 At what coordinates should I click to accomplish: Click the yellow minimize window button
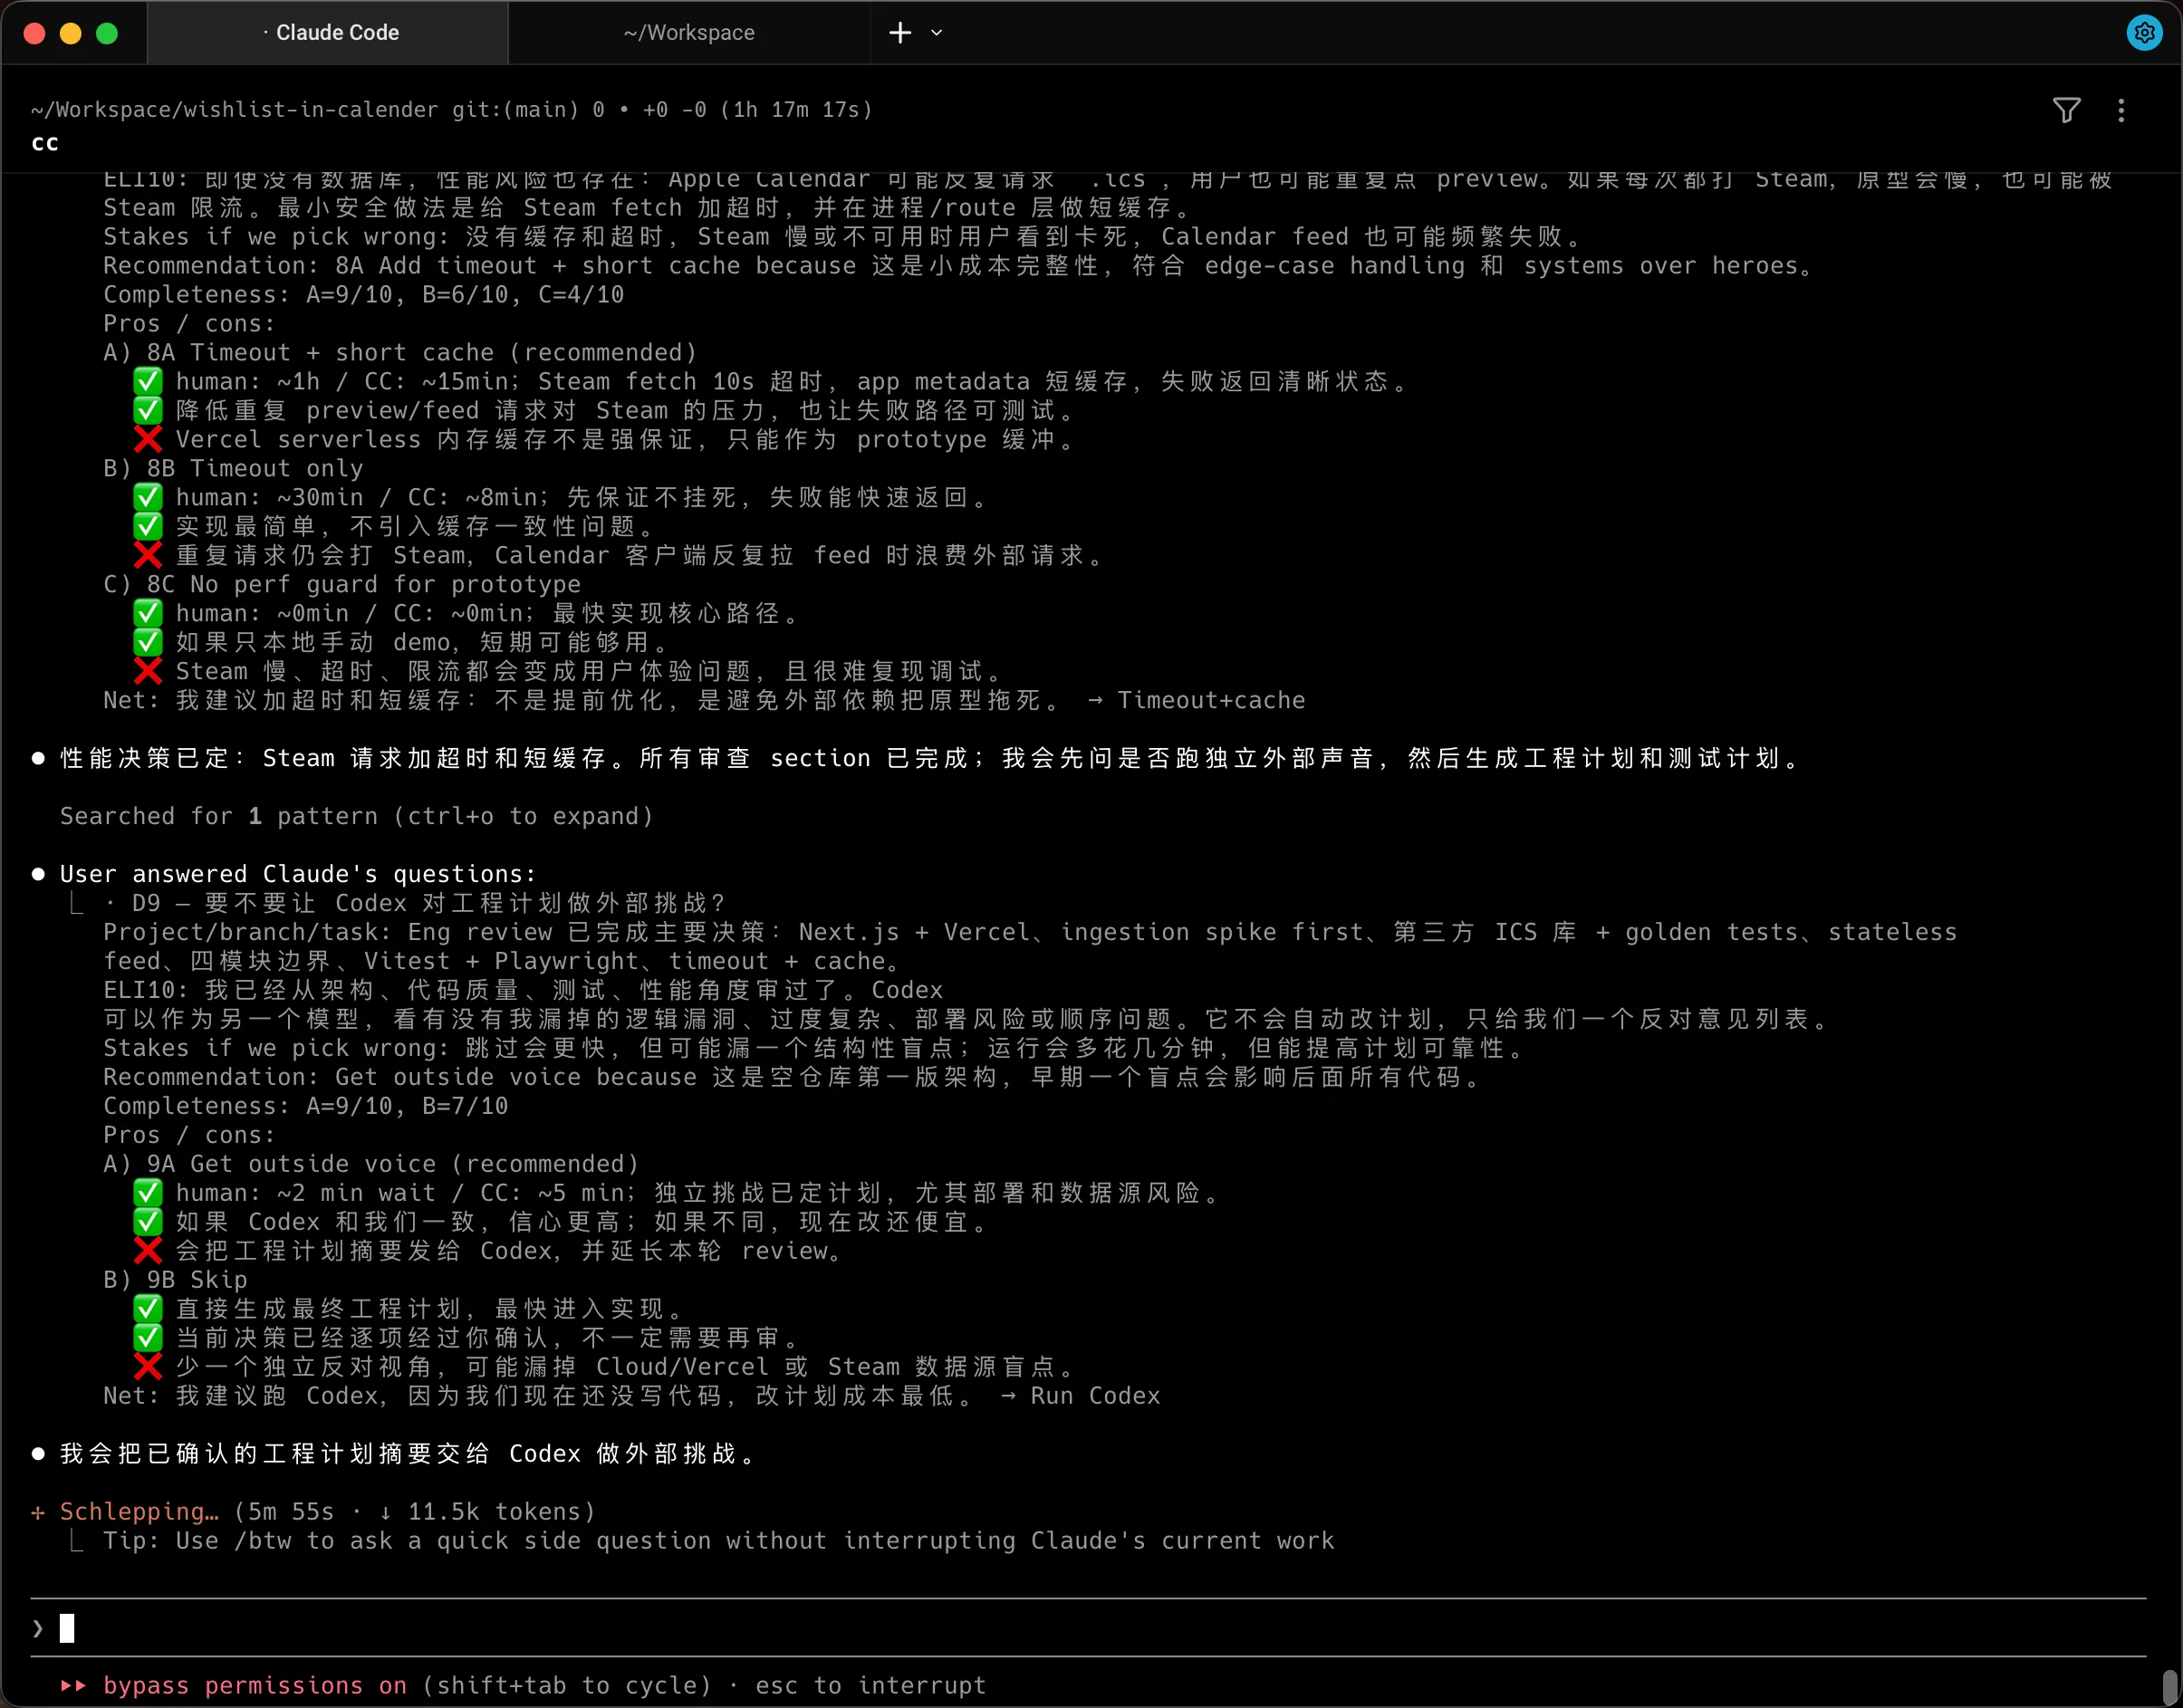[x=70, y=33]
